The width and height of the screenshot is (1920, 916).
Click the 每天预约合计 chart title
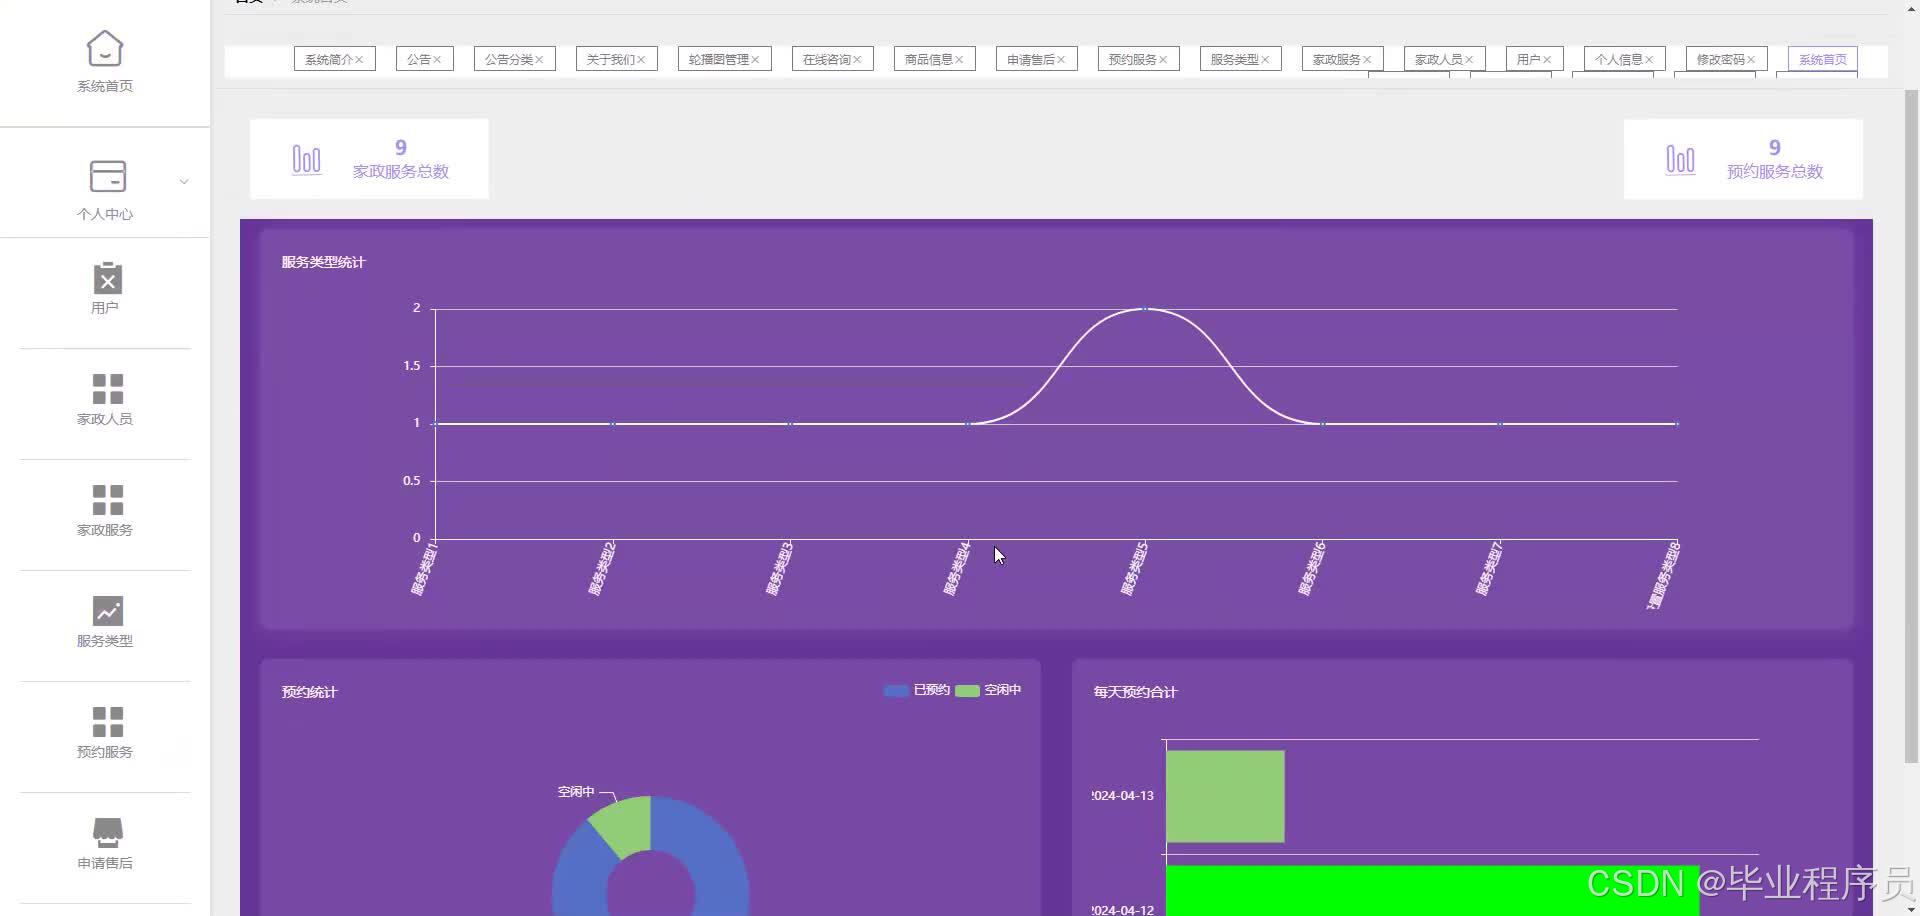click(x=1135, y=692)
